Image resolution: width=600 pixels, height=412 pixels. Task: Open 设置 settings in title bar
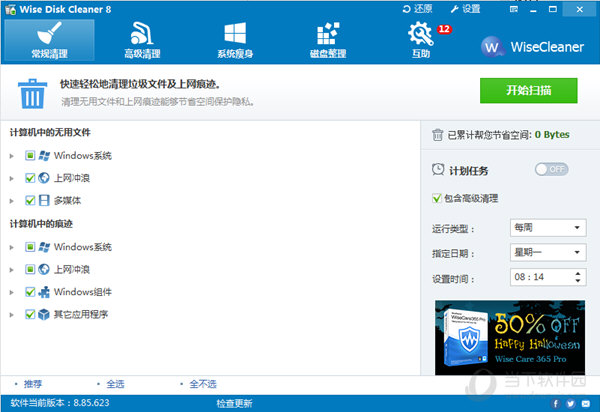[x=464, y=8]
